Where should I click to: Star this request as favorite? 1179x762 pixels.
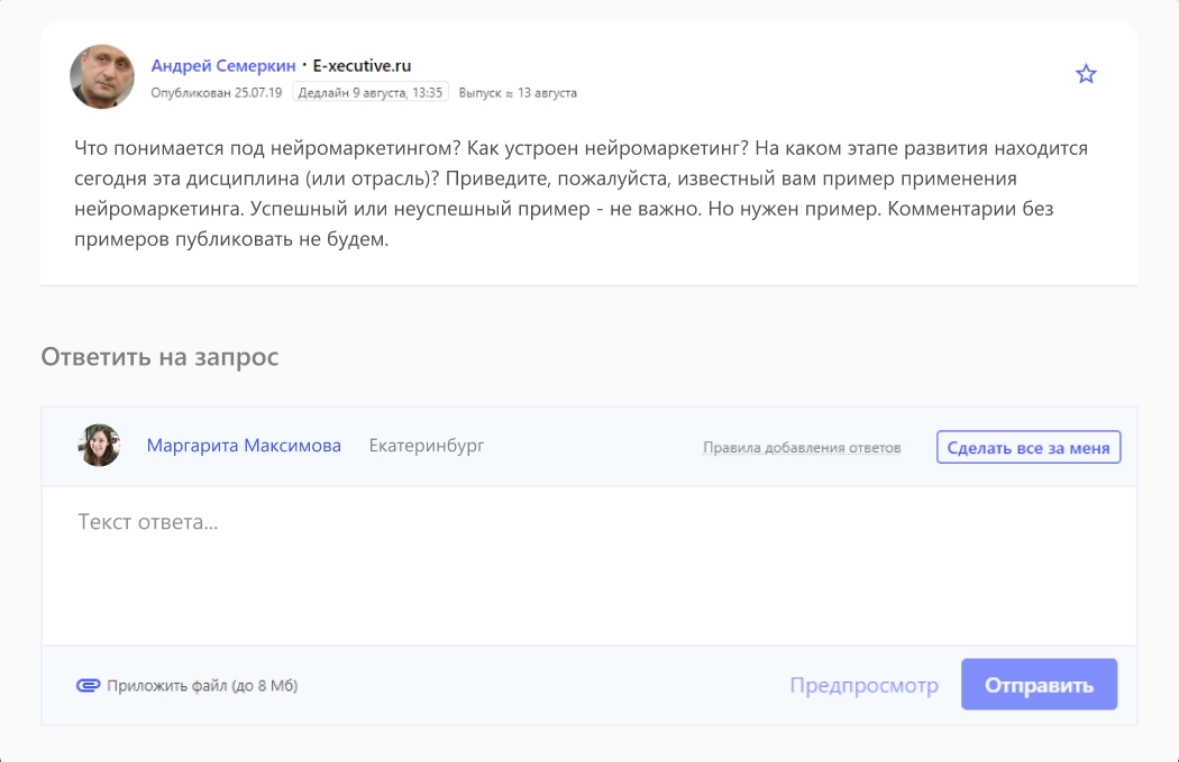(x=1086, y=74)
